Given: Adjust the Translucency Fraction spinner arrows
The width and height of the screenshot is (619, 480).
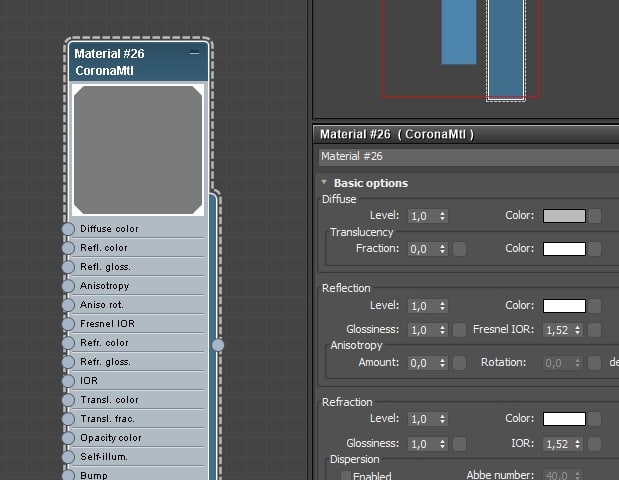Looking at the screenshot, I should click(443, 249).
